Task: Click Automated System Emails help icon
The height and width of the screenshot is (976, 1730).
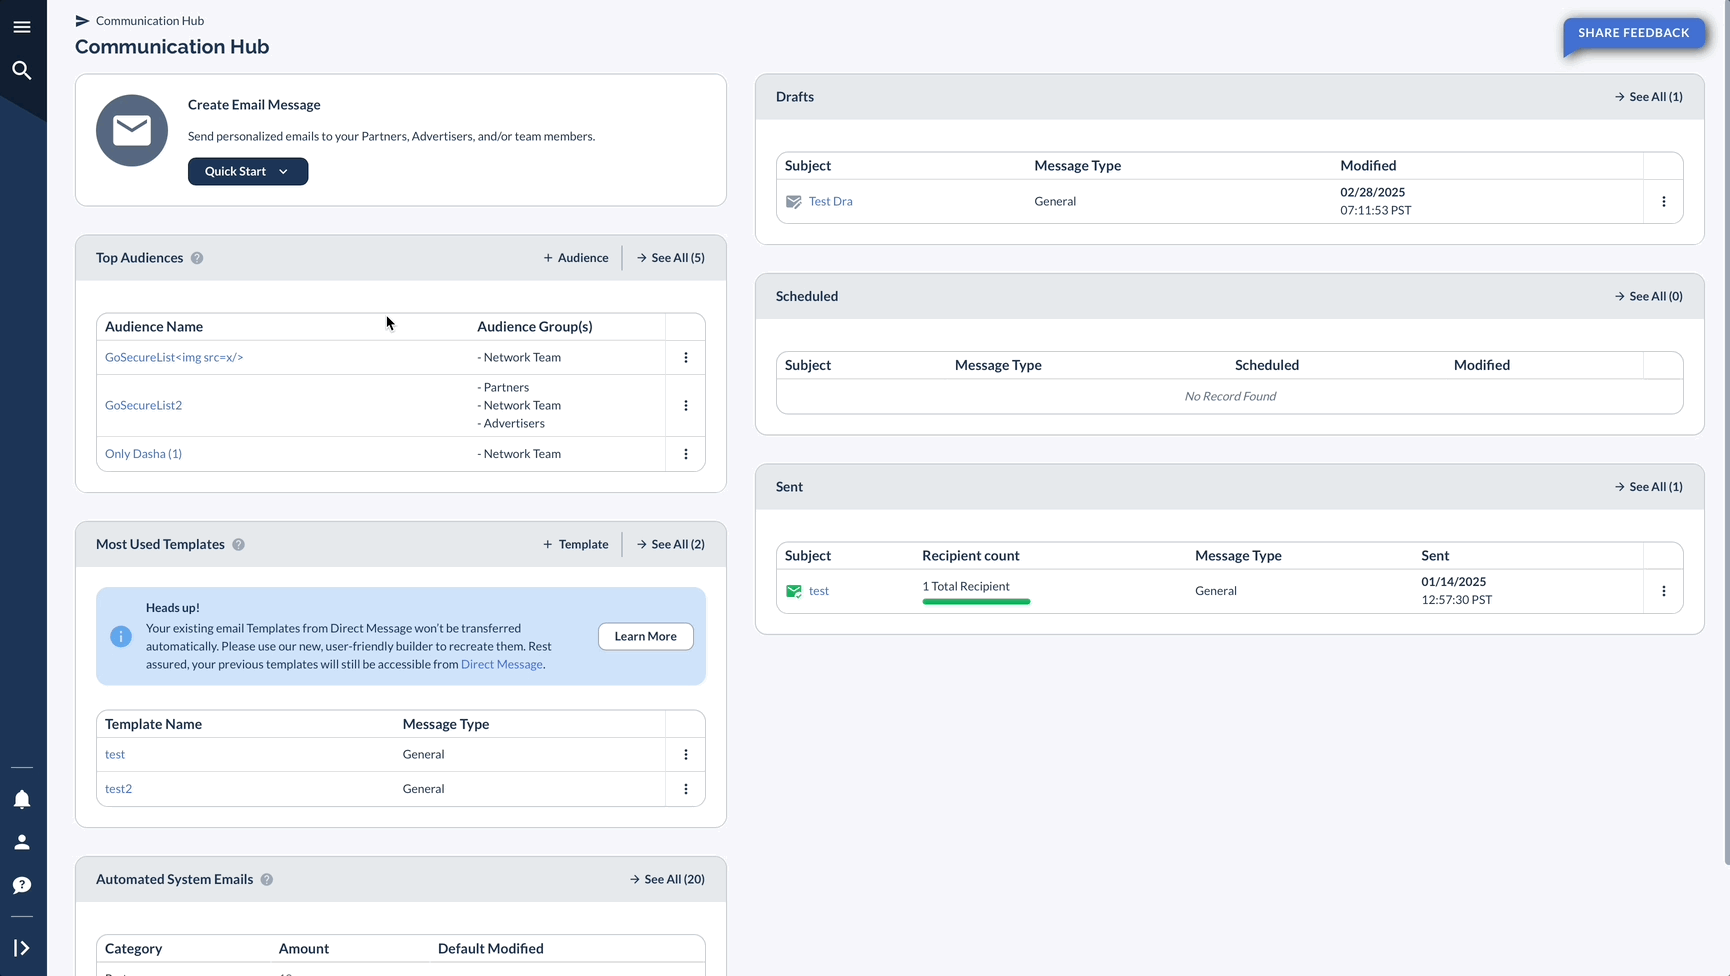Action: click(x=267, y=880)
